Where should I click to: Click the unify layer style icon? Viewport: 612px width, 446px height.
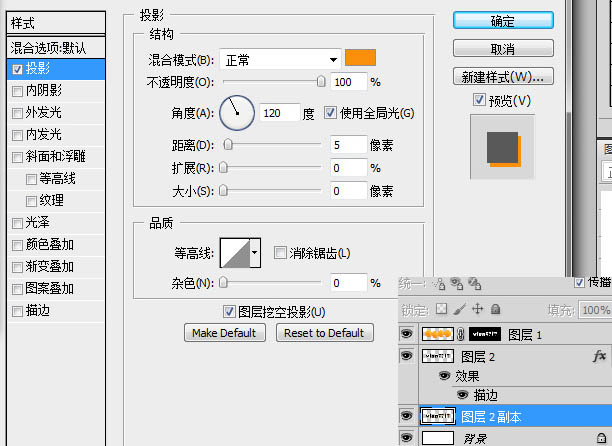click(x=474, y=284)
